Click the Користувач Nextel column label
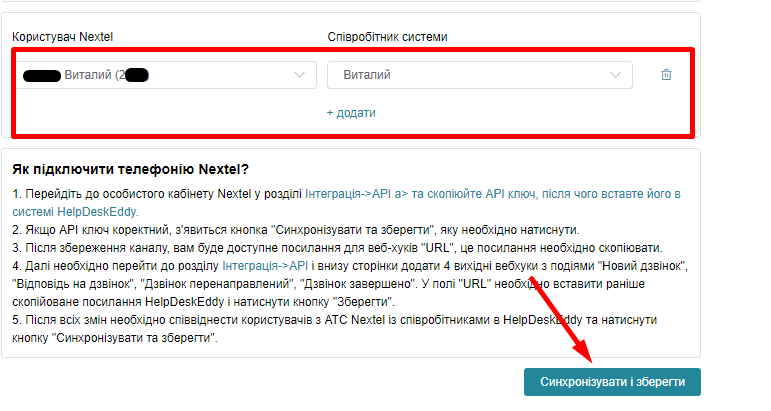771x411 pixels. point(63,37)
